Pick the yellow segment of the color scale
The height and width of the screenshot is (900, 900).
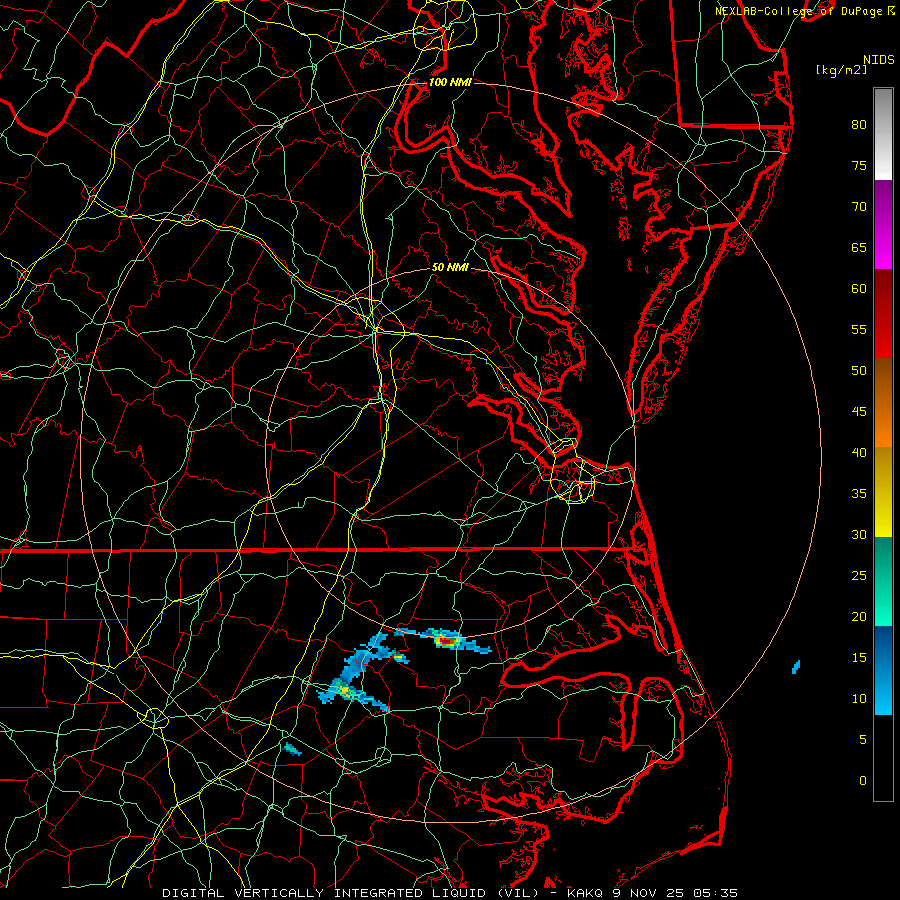(883, 492)
